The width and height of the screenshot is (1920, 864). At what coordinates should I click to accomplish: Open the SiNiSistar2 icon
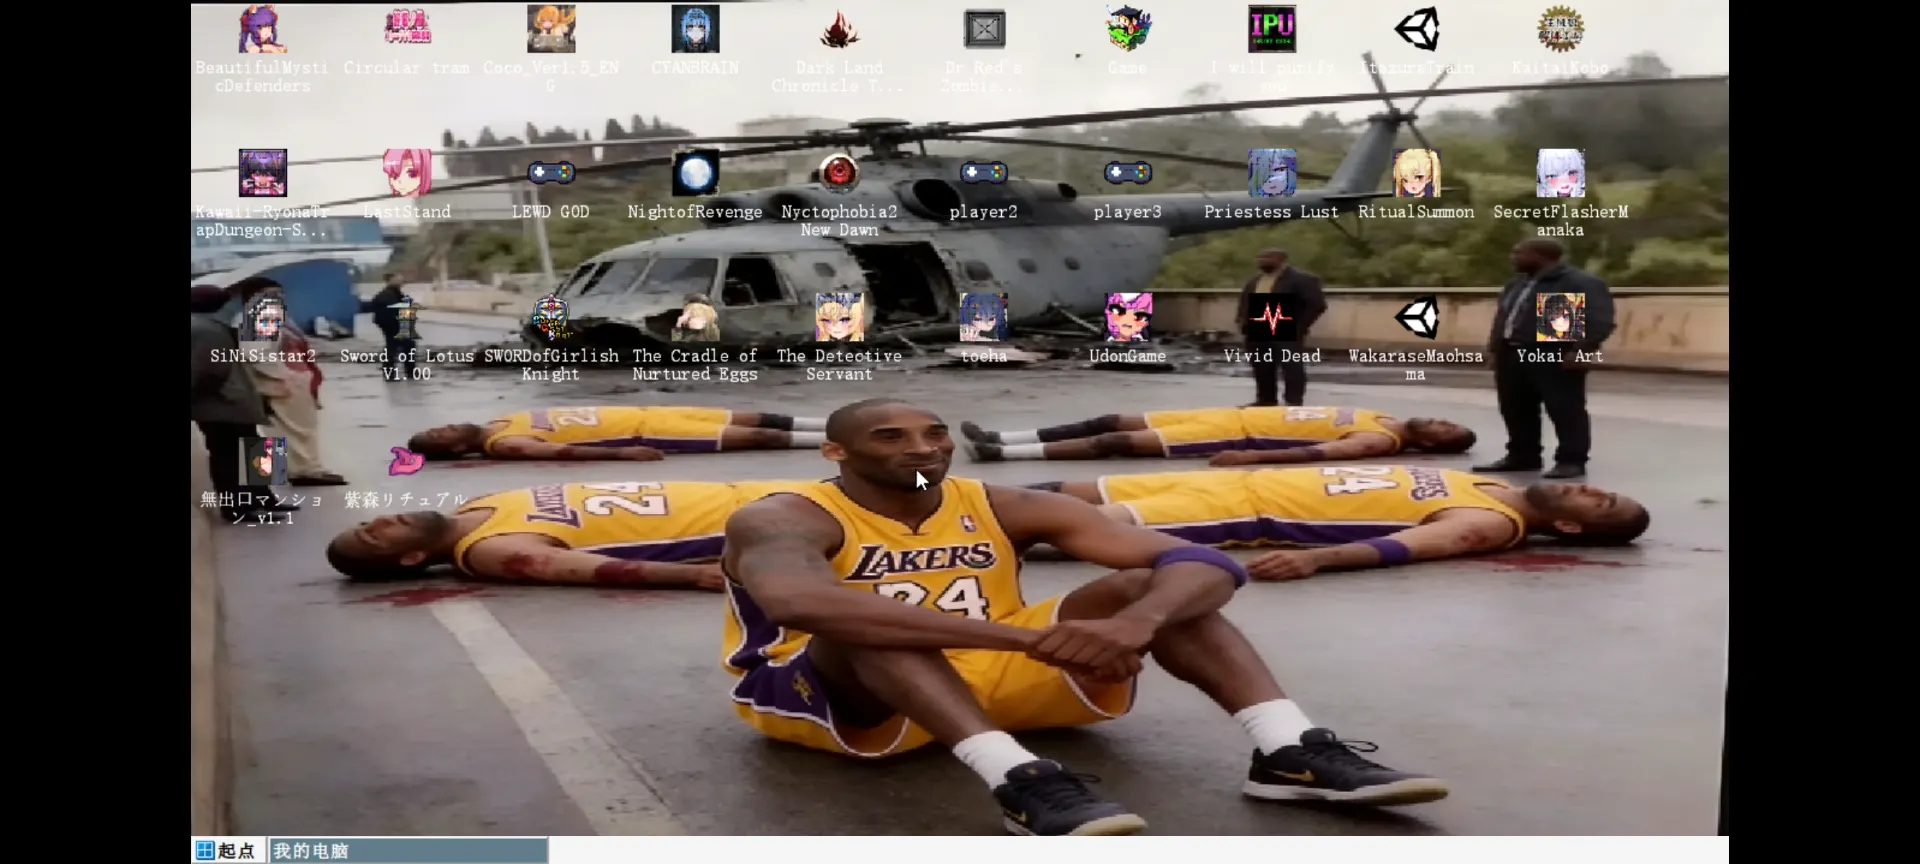[263, 318]
